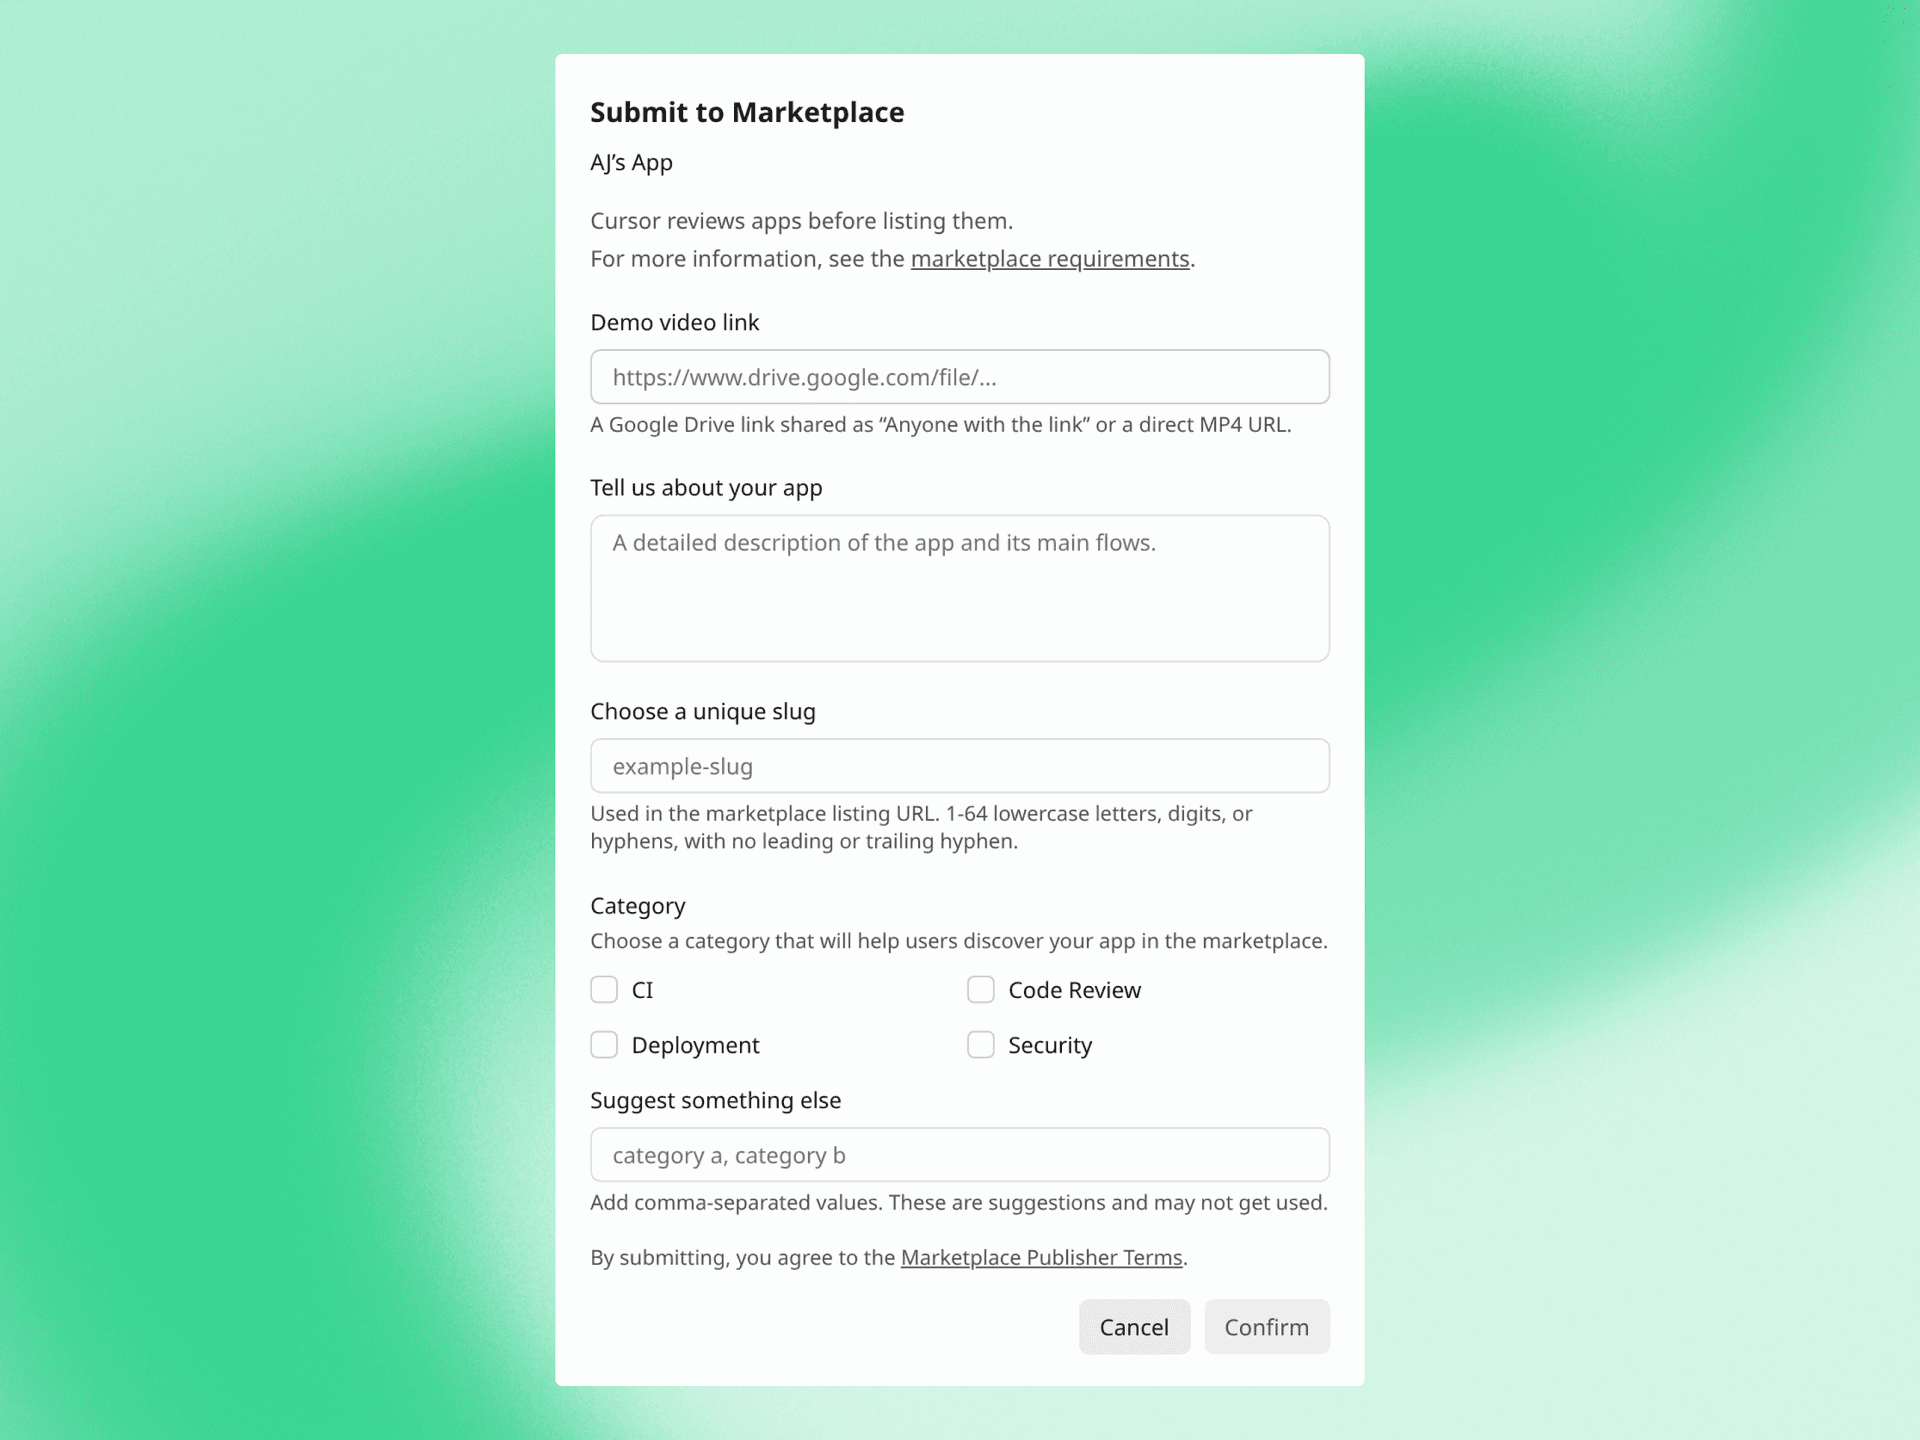This screenshot has width=1920, height=1440.
Task: Check the CI category checkbox
Action: 604,990
